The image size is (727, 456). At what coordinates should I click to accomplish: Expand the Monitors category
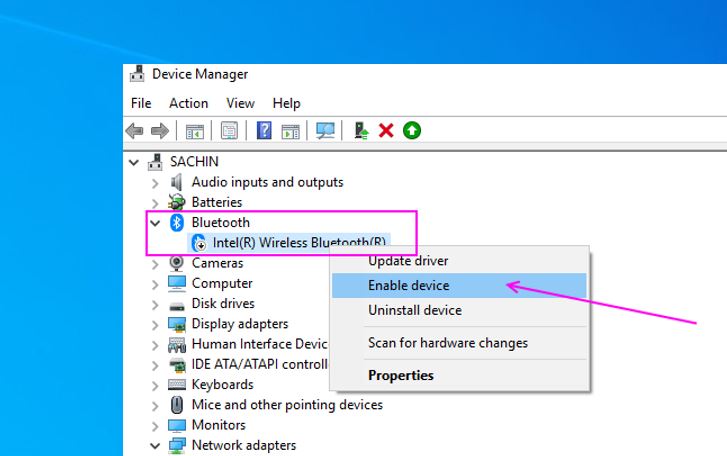point(155,426)
